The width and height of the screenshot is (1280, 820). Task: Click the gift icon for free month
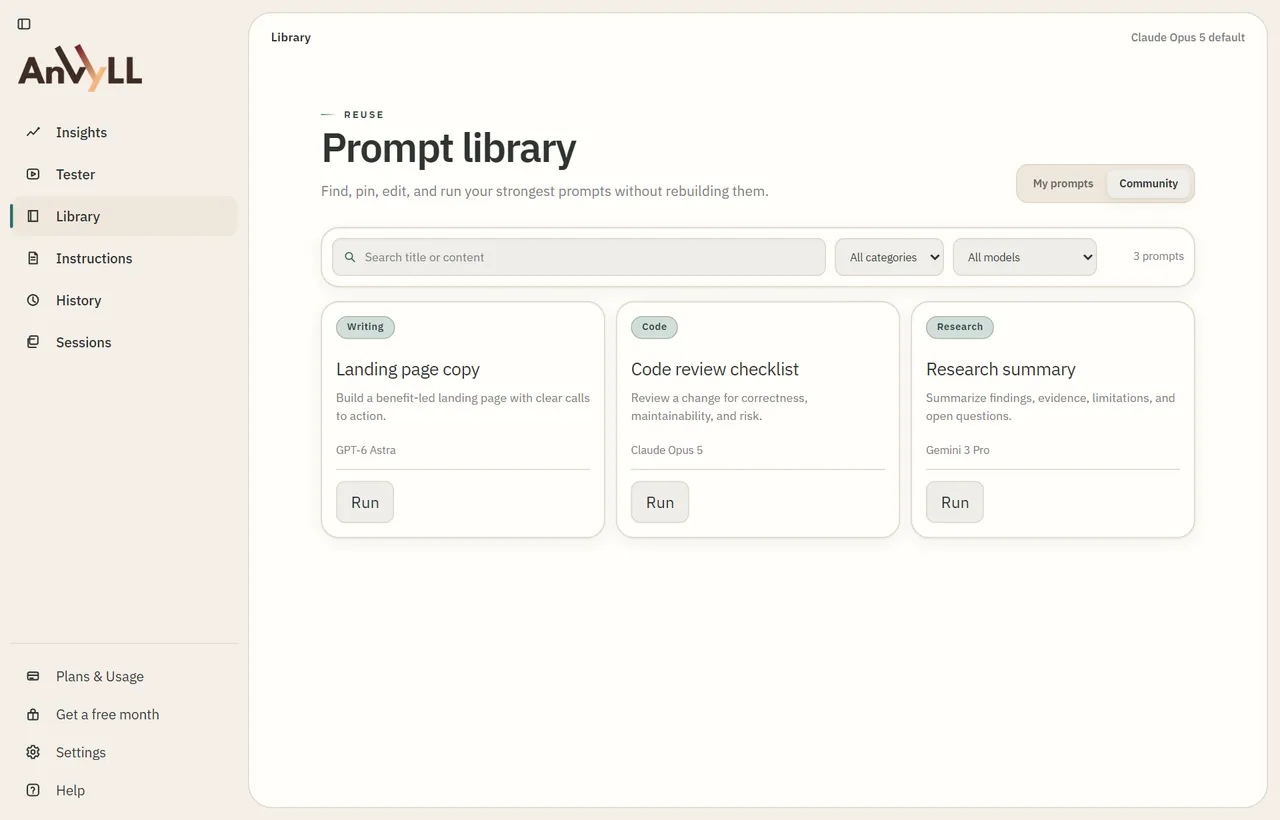coord(33,714)
